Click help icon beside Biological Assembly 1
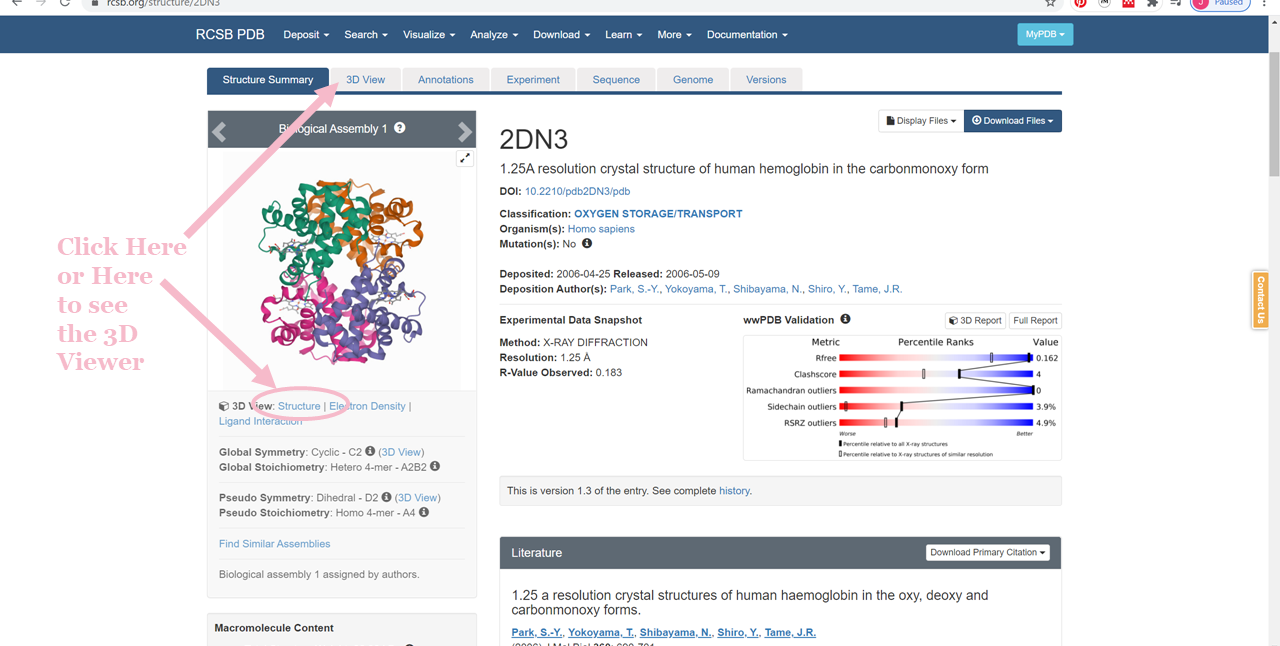The height and width of the screenshot is (646, 1280). tap(400, 128)
